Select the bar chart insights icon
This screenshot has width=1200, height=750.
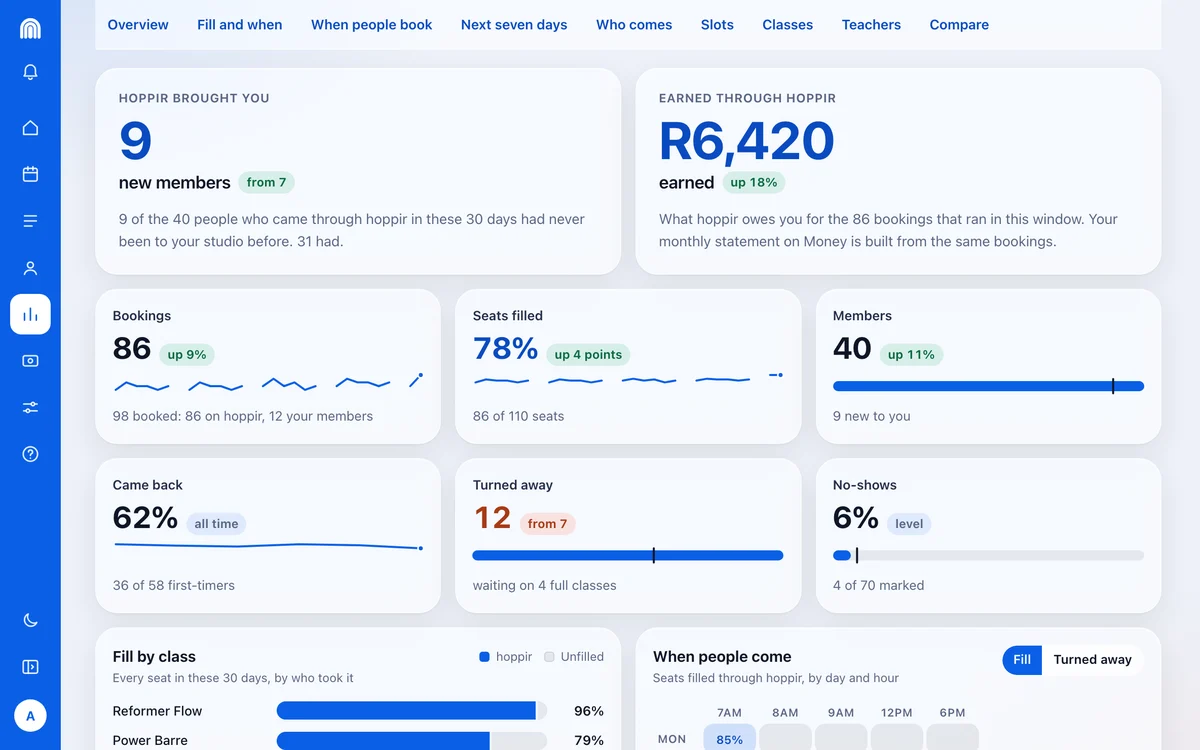click(x=30, y=314)
